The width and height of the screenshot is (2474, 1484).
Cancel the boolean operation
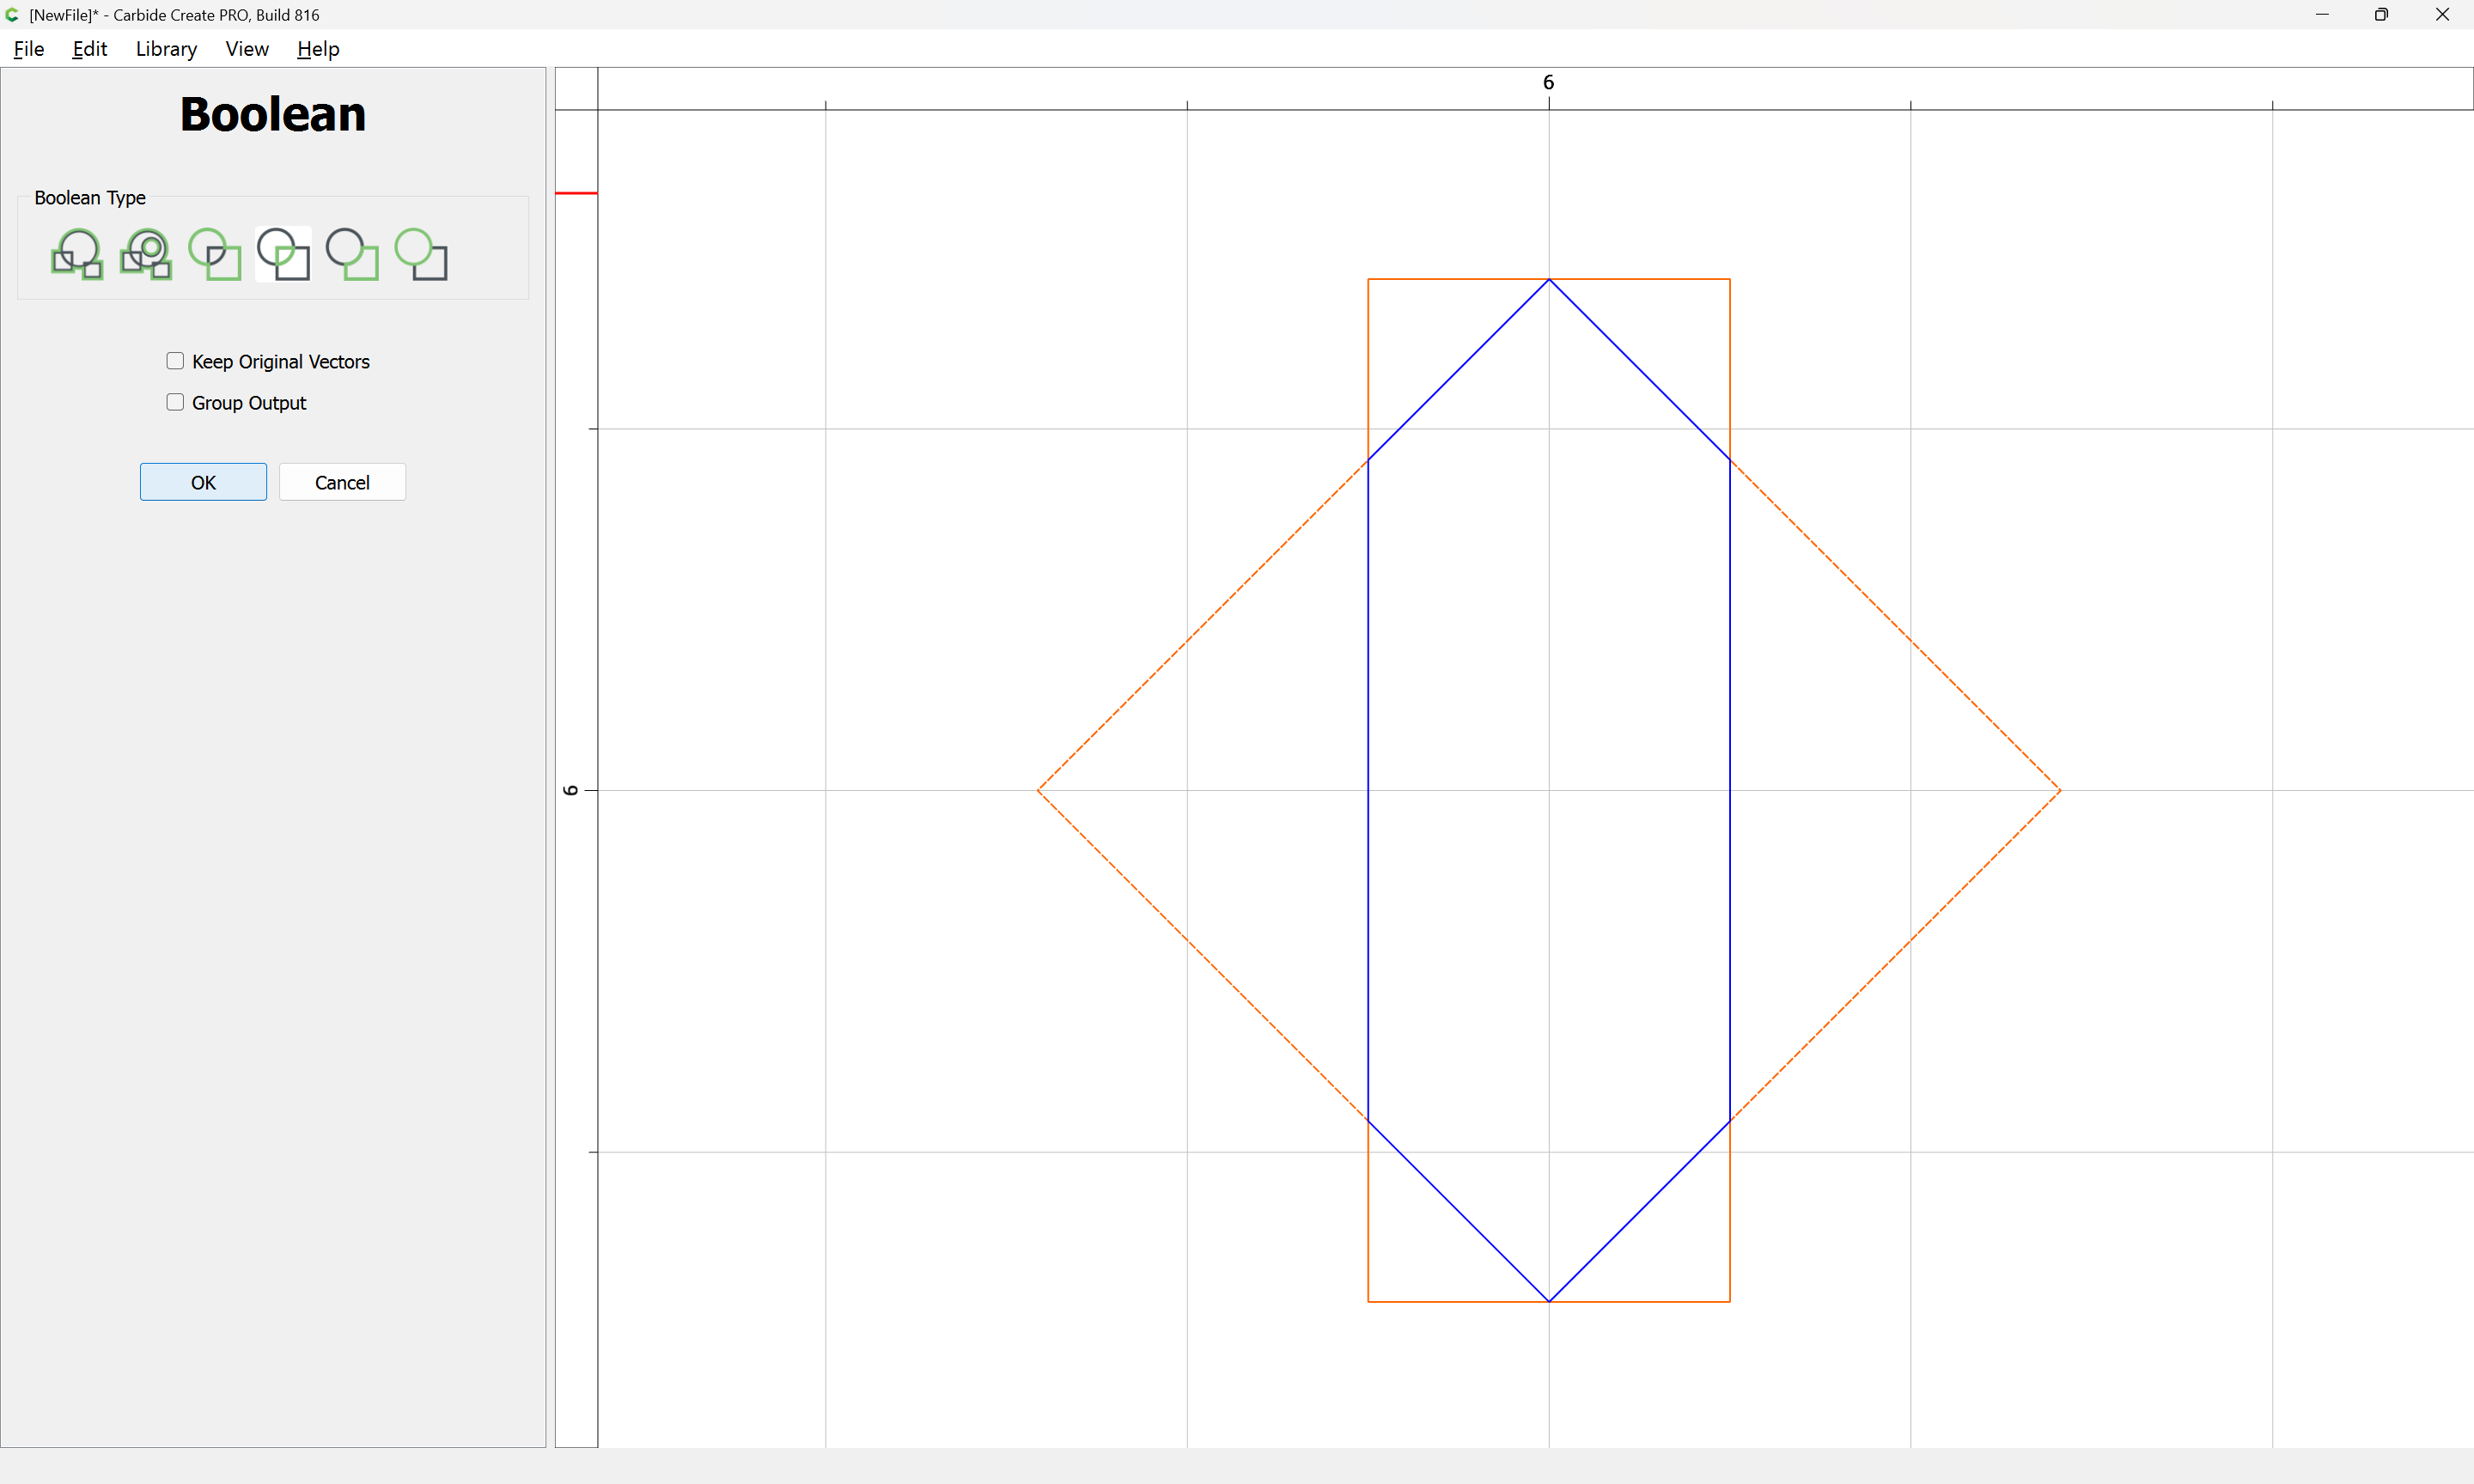[342, 482]
